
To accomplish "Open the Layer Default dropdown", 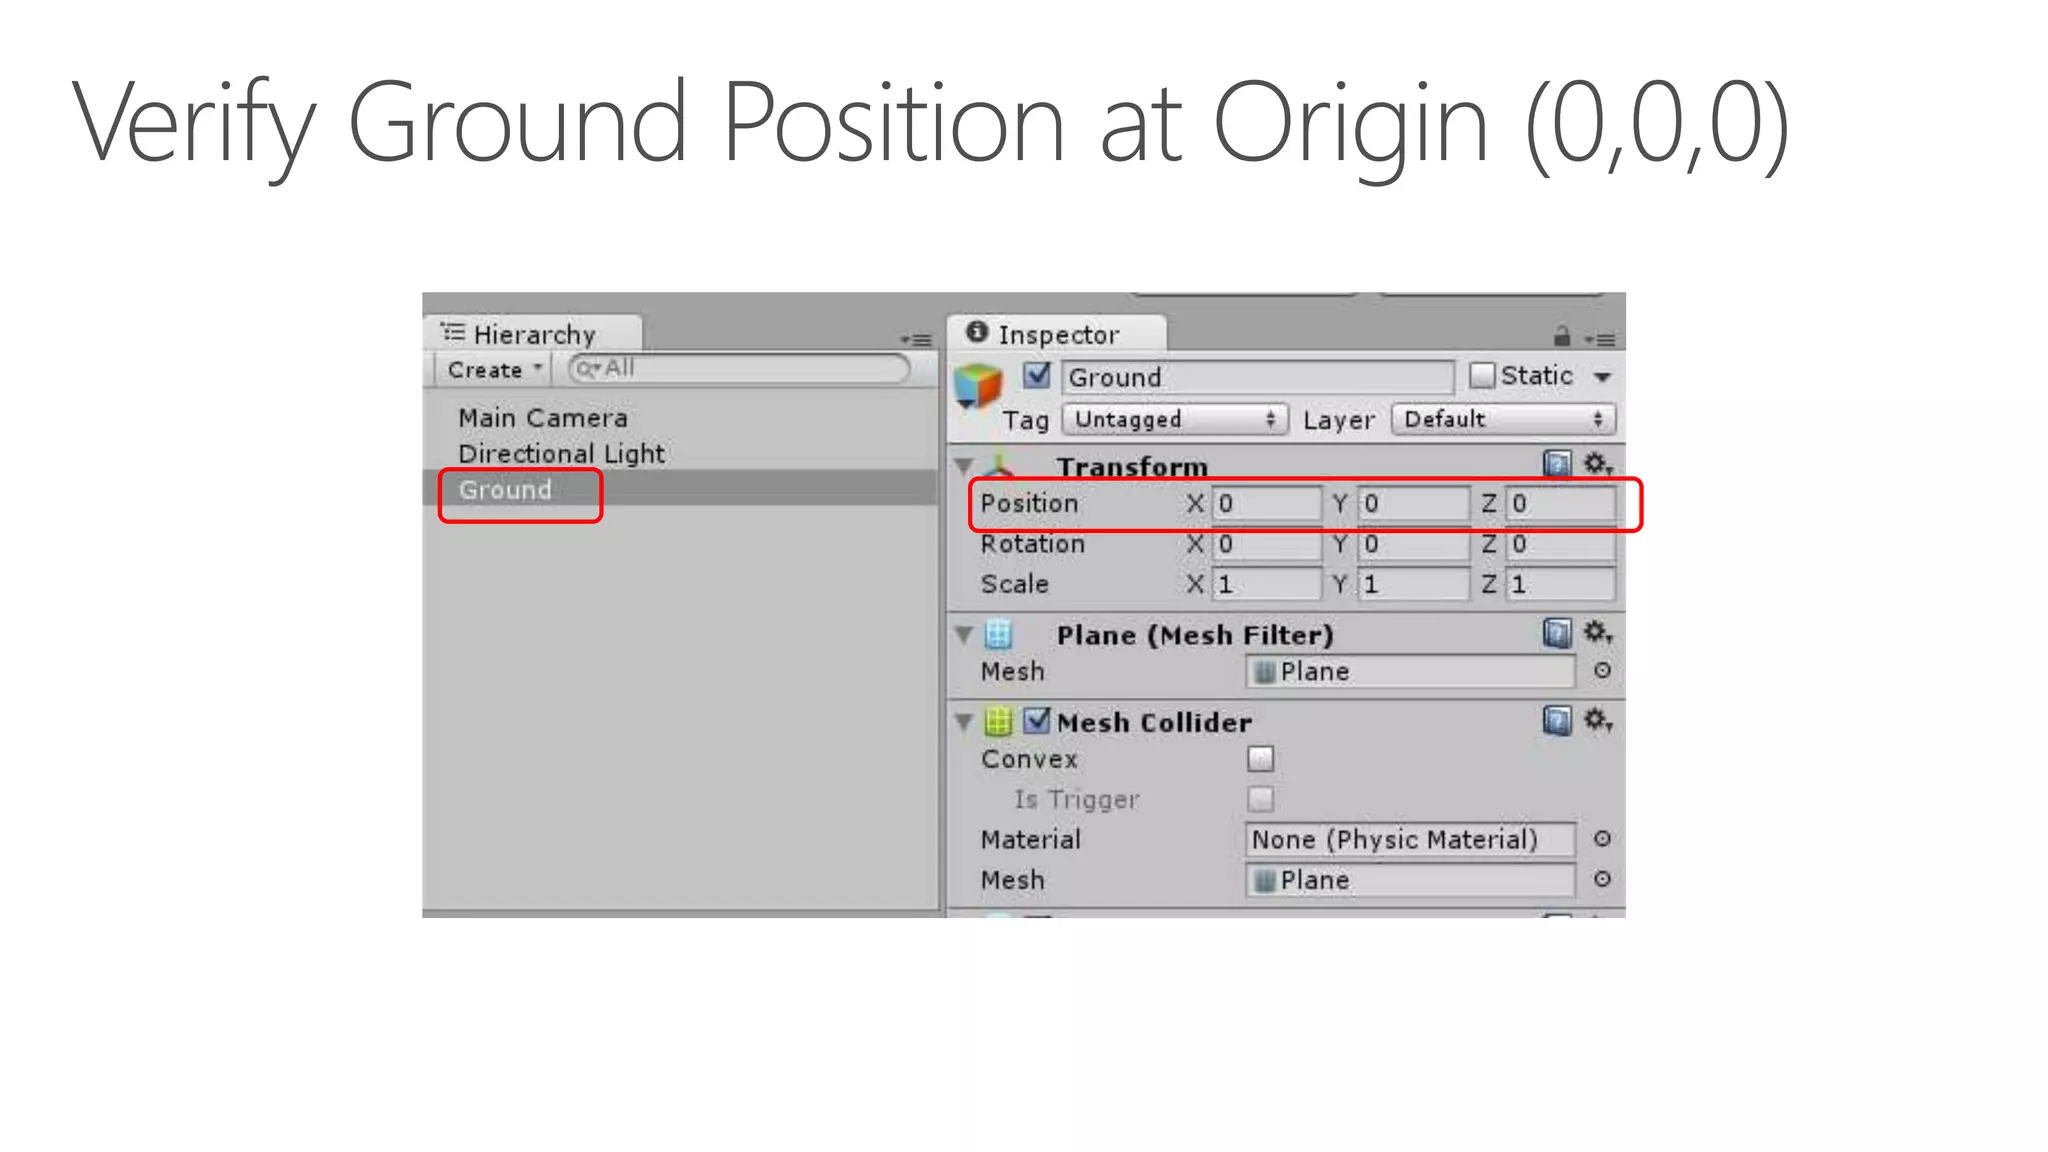I will click(1502, 419).
